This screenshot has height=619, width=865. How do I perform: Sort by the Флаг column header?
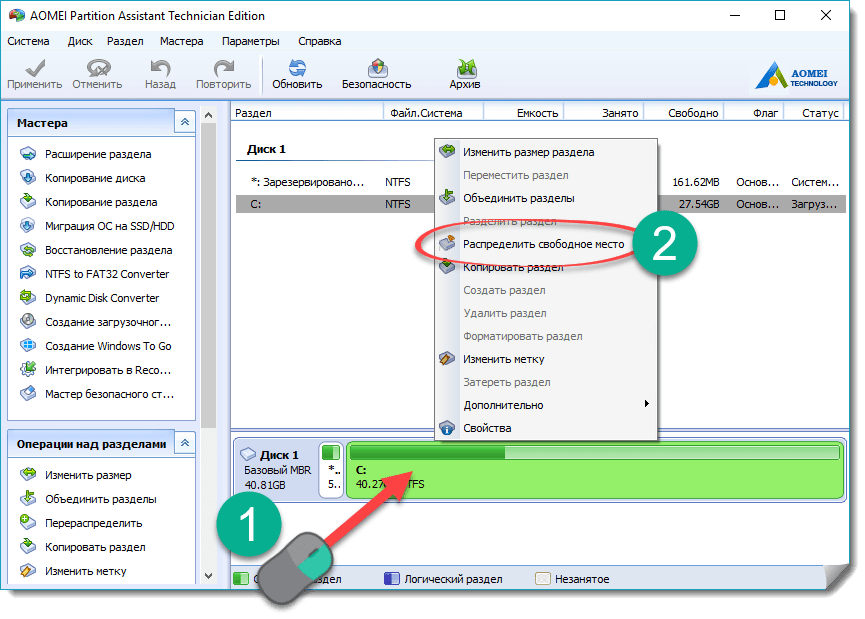[754, 113]
